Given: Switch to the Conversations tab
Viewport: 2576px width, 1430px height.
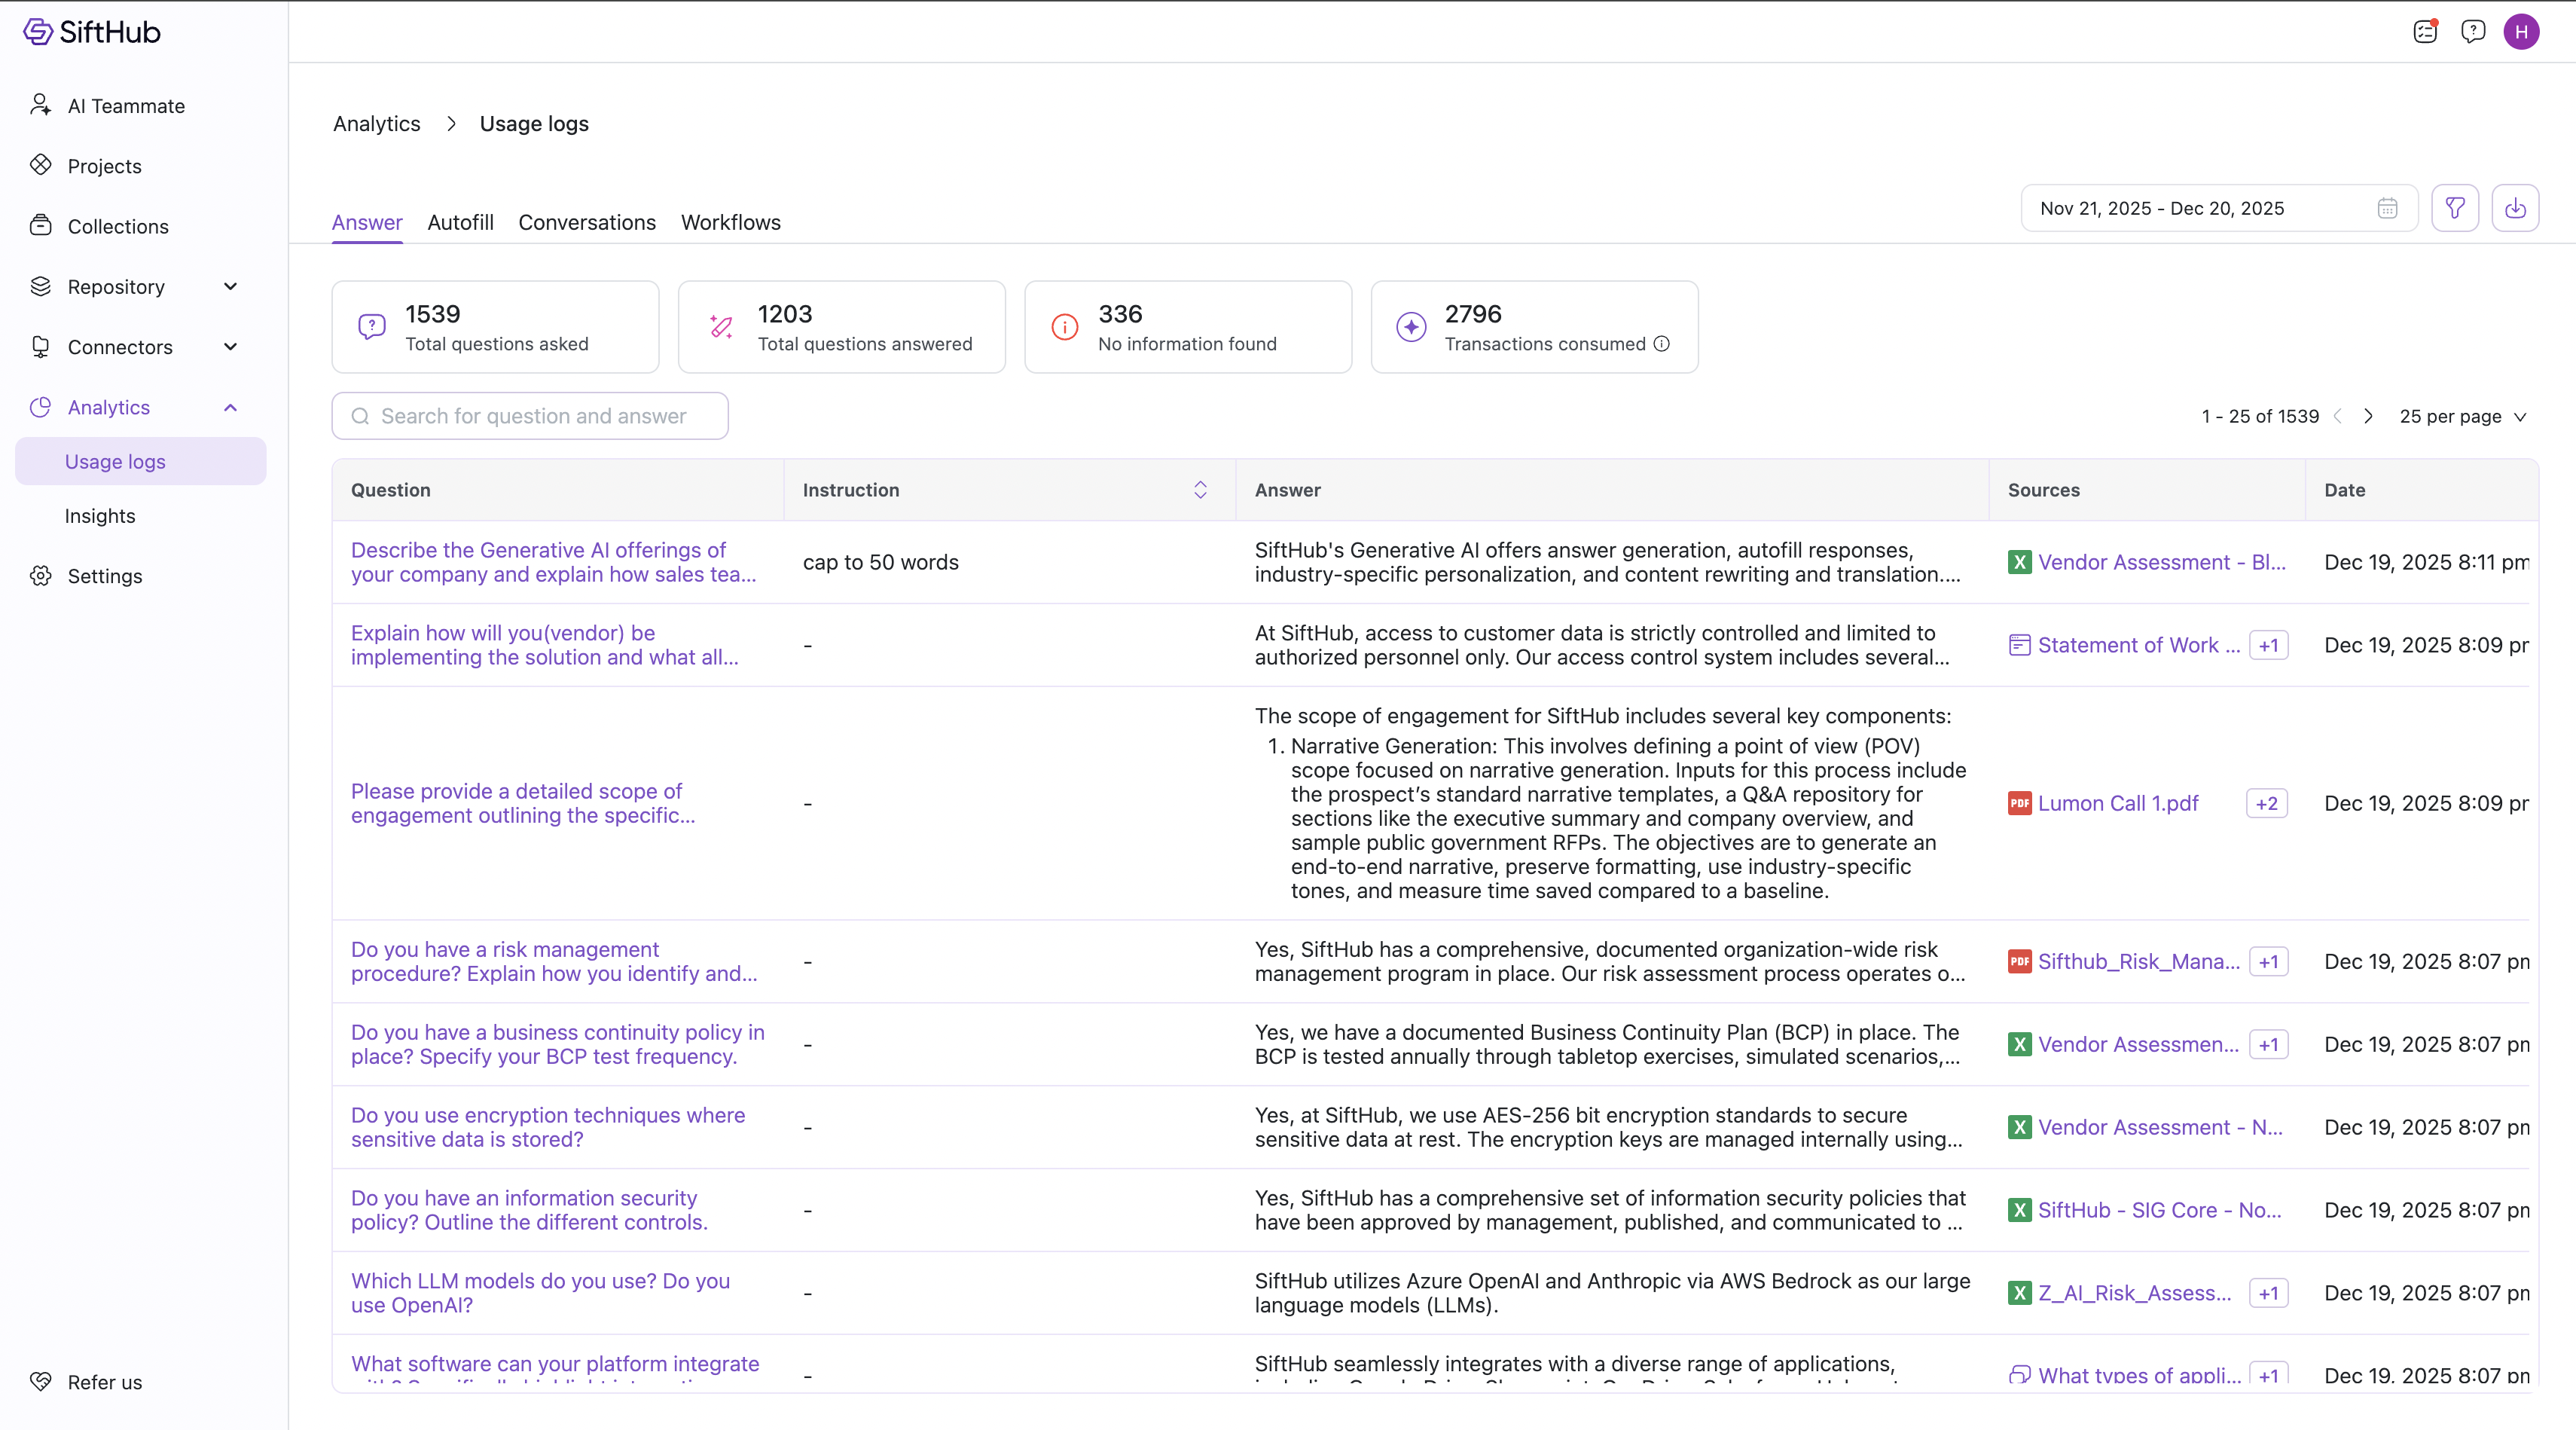Looking at the screenshot, I should coord(586,222).
